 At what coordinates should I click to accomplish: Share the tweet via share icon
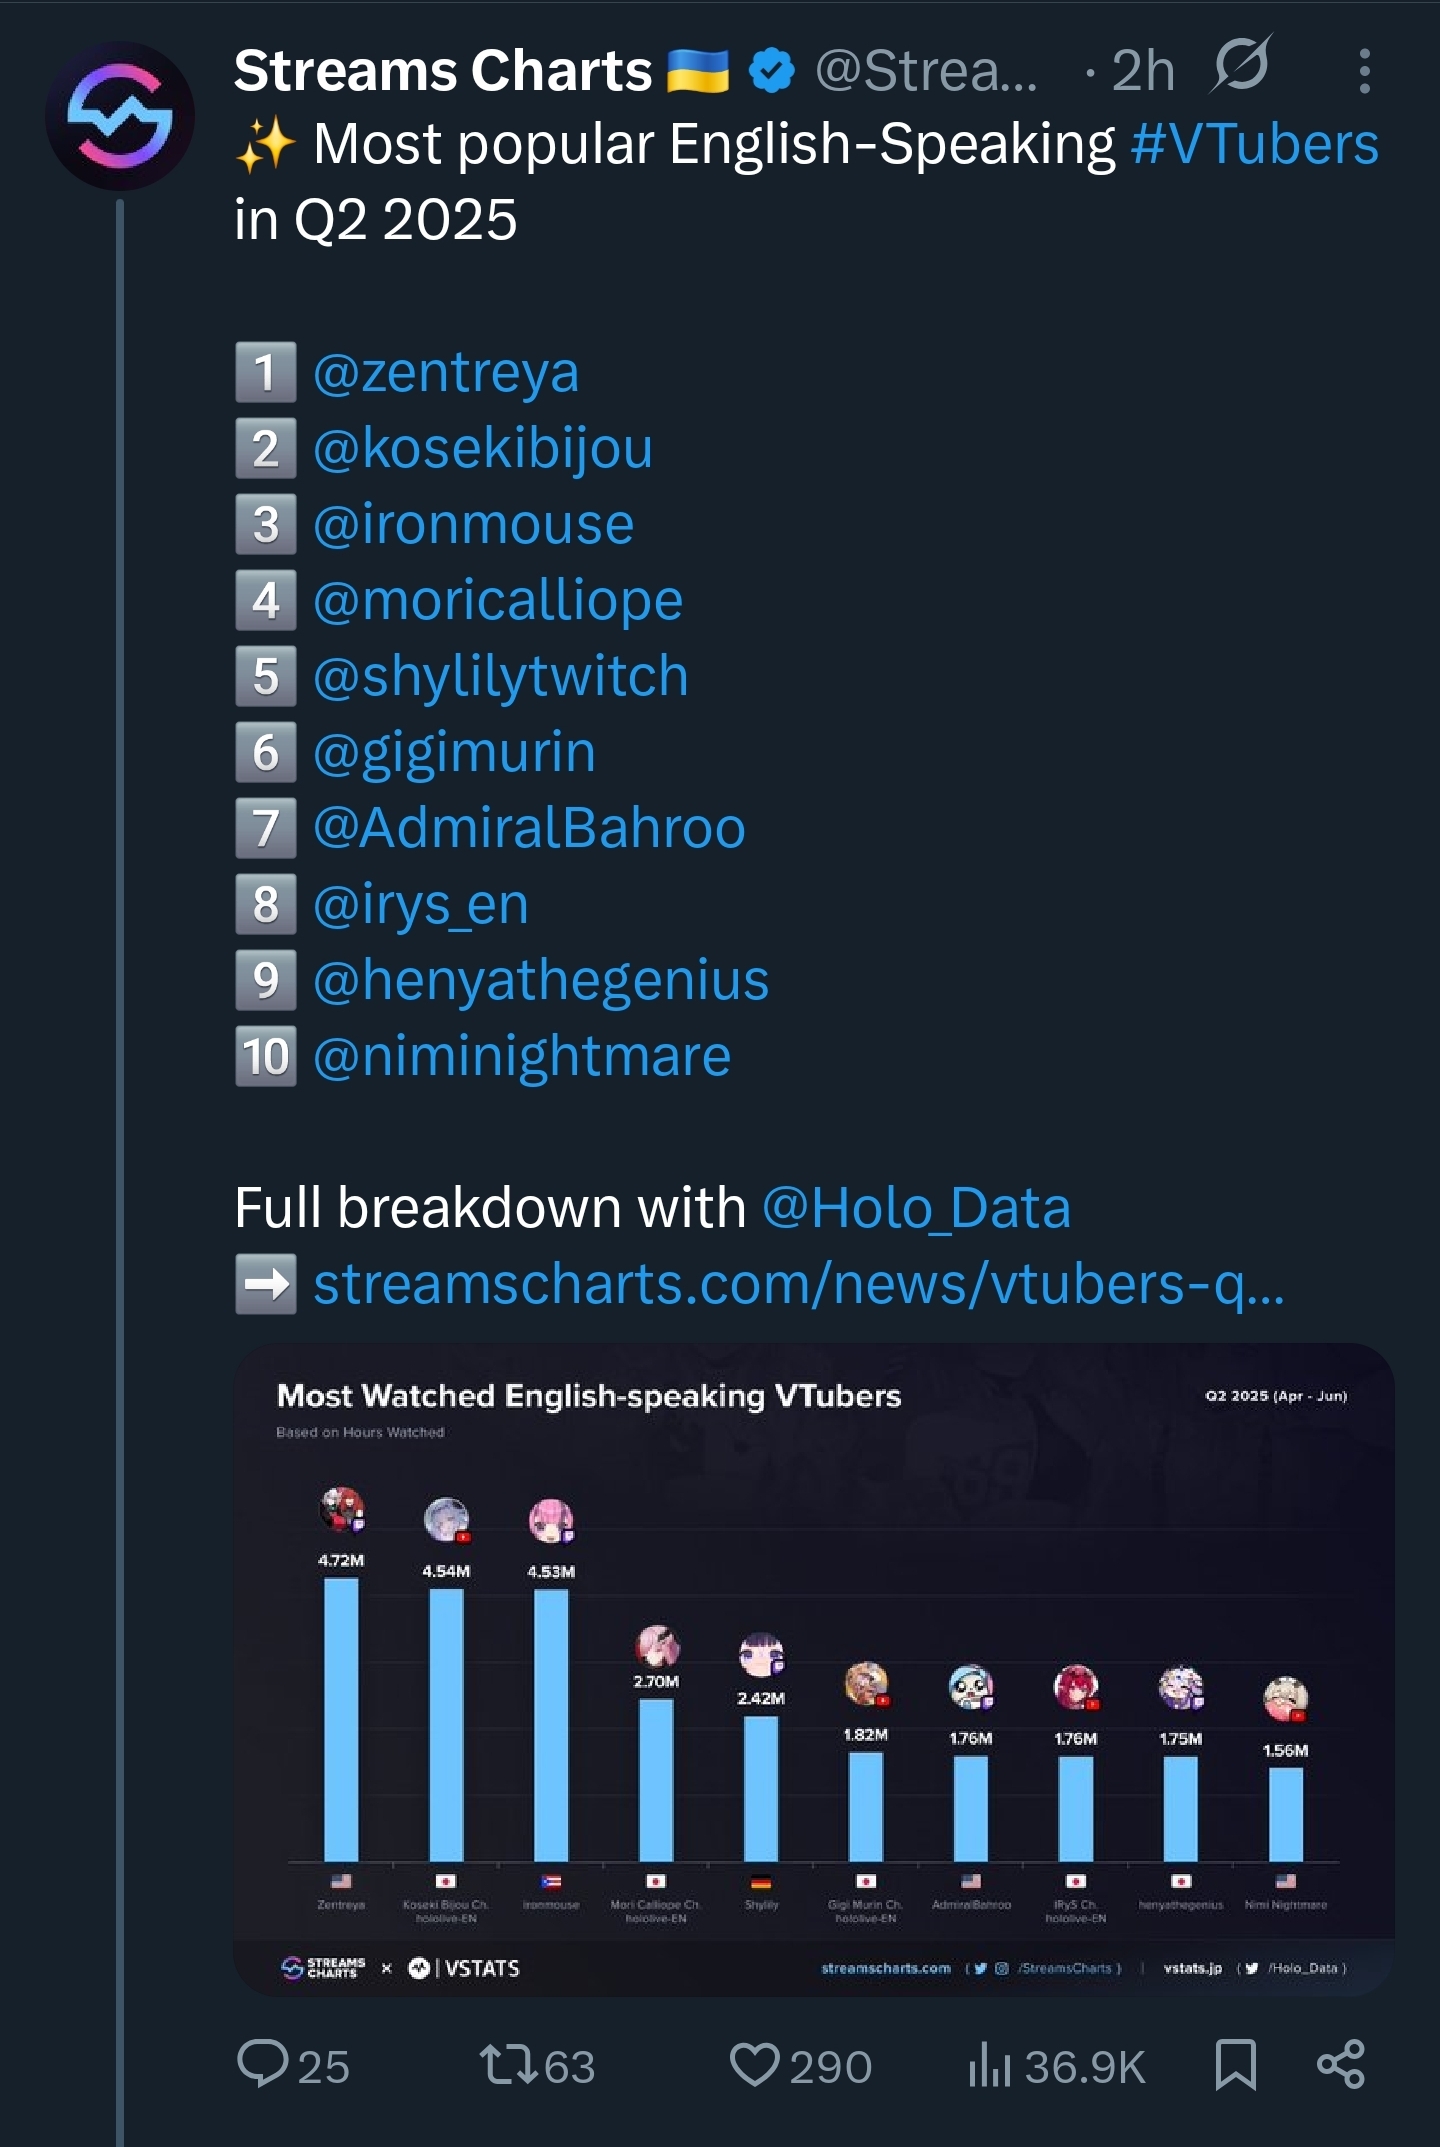click(x=1341, y=2065)
